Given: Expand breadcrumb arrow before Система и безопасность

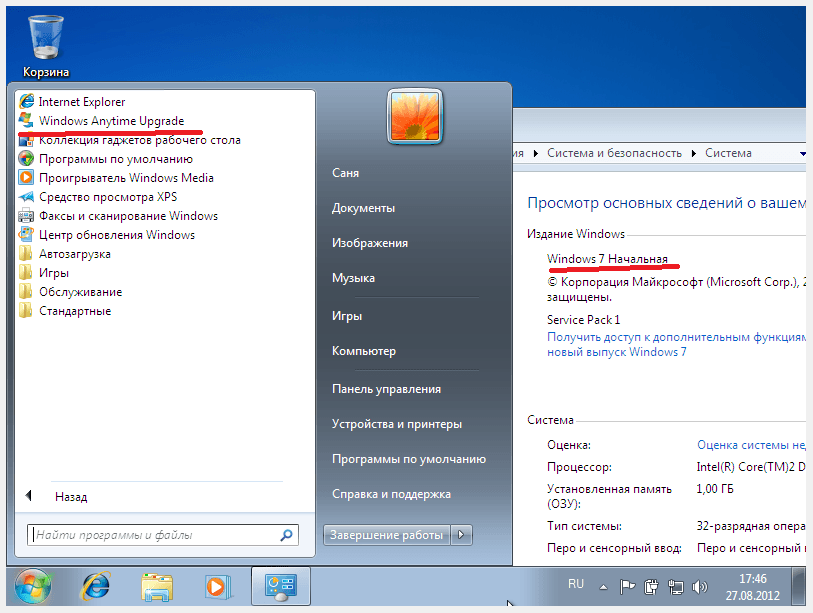Looking at the screenshot, I should pos(536,153).
